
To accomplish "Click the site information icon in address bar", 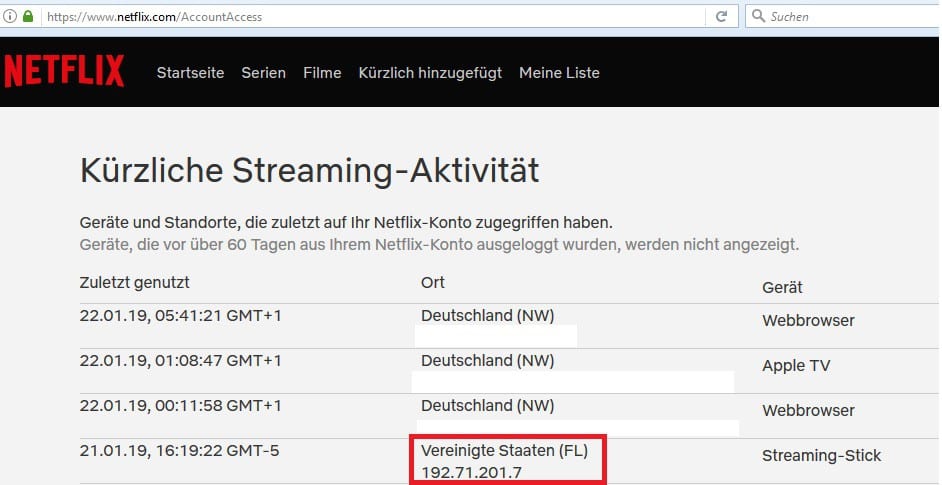I will 10,17.
